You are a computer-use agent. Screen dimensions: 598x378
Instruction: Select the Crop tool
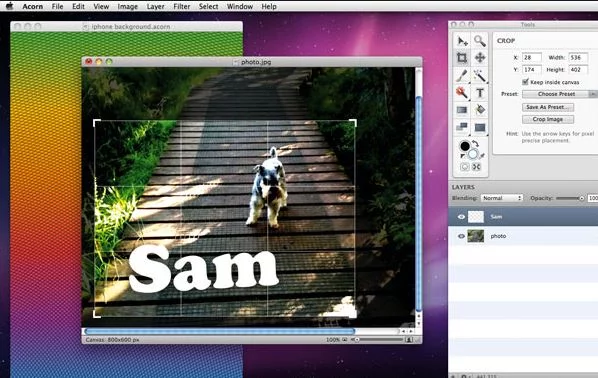[462, 58]
